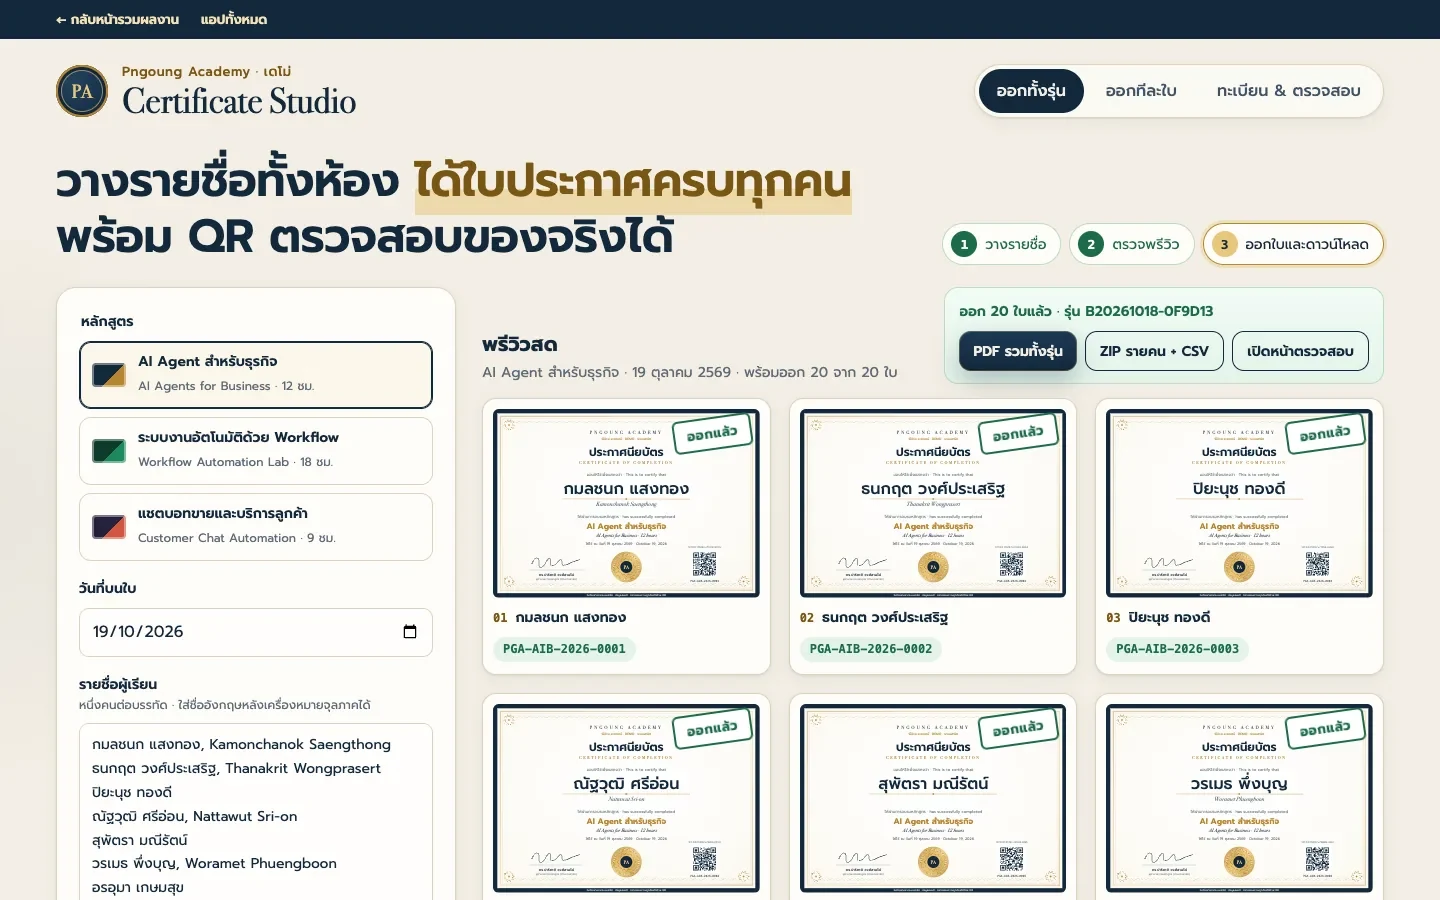Go to step 2 ตรวจพรีวิว

point(1132,244)
